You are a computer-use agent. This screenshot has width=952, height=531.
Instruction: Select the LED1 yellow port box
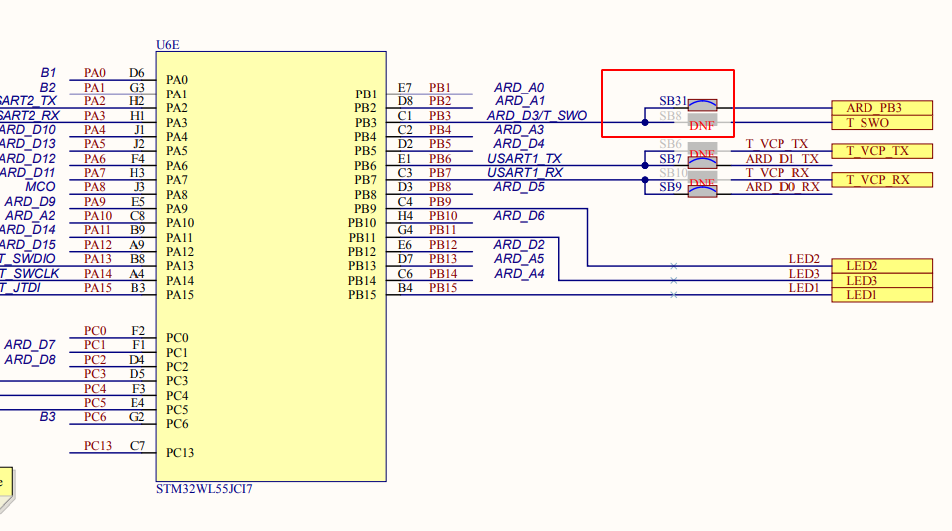tap(882, 295)
